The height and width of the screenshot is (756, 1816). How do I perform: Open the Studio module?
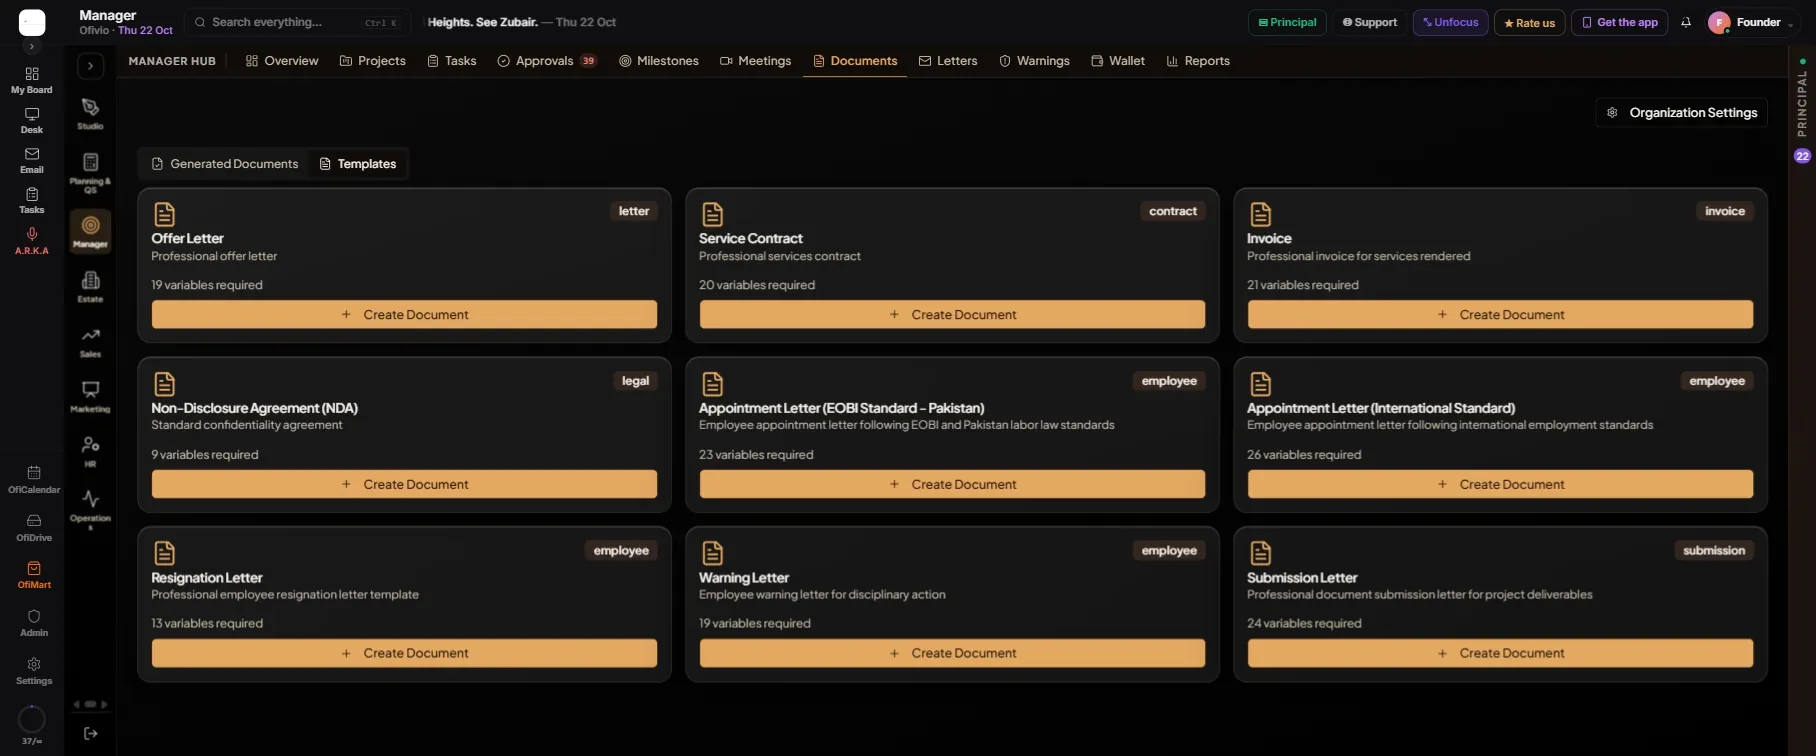point(90,114)
